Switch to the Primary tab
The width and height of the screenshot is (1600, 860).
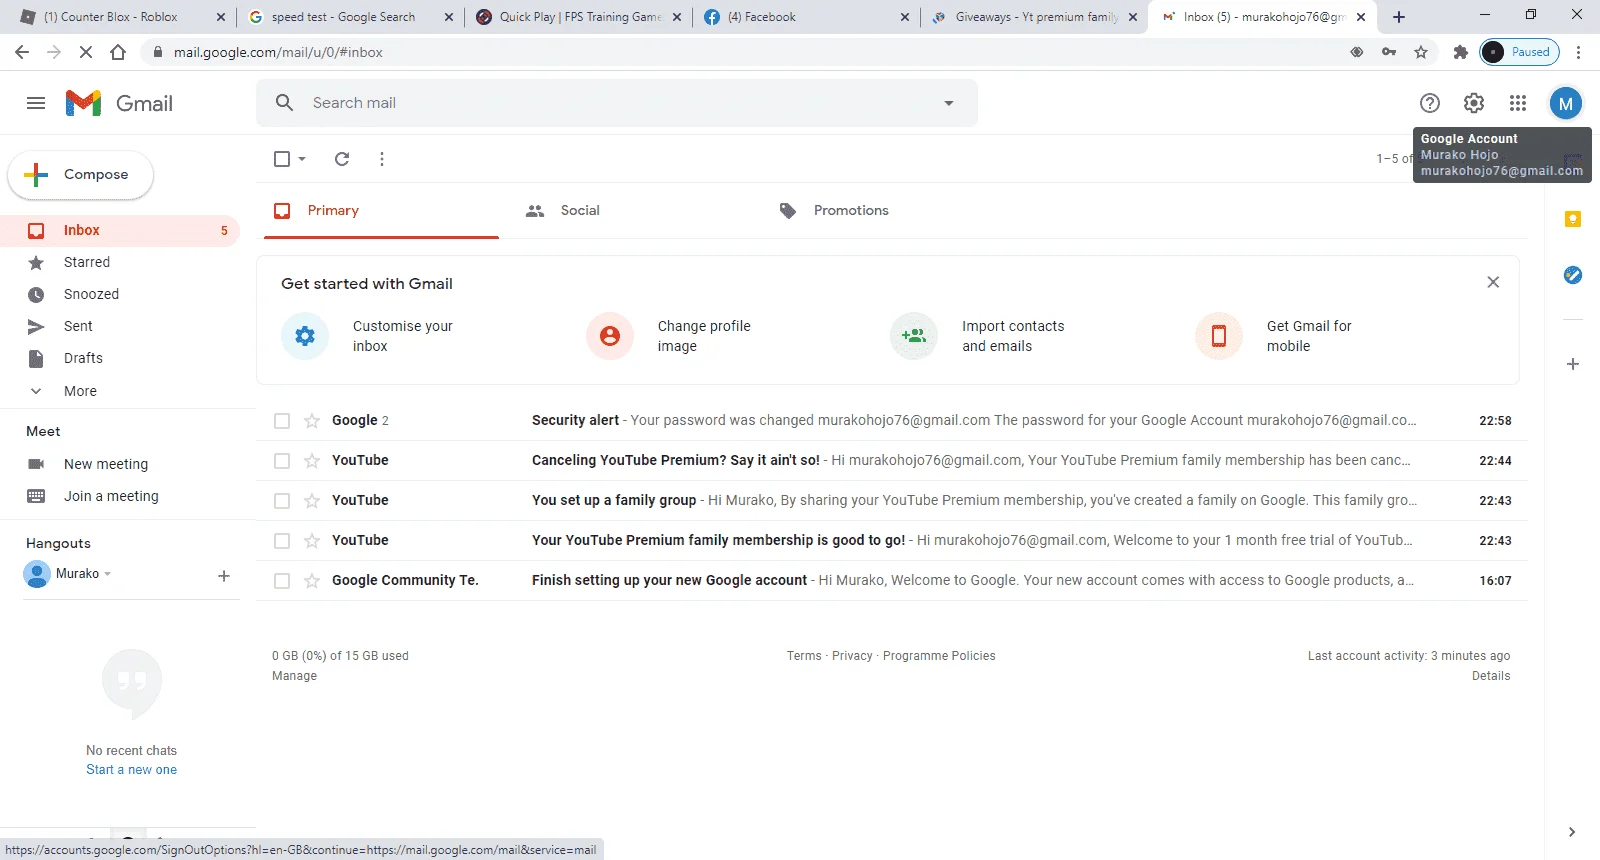381,210
